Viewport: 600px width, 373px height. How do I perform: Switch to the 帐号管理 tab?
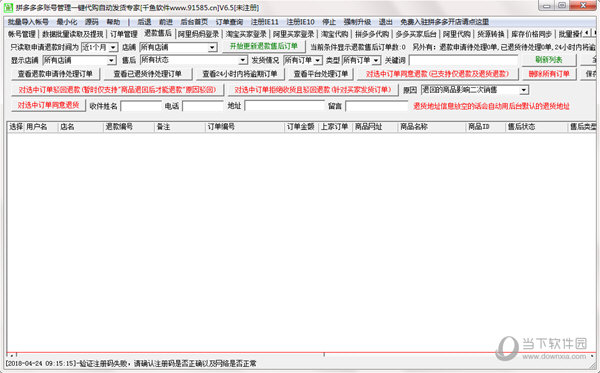pyautogui.click(x=21, y=34)
